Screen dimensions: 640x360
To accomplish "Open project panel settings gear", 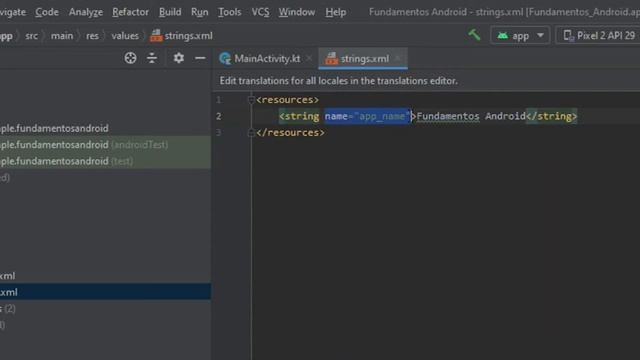I will [x=178, y=58].
